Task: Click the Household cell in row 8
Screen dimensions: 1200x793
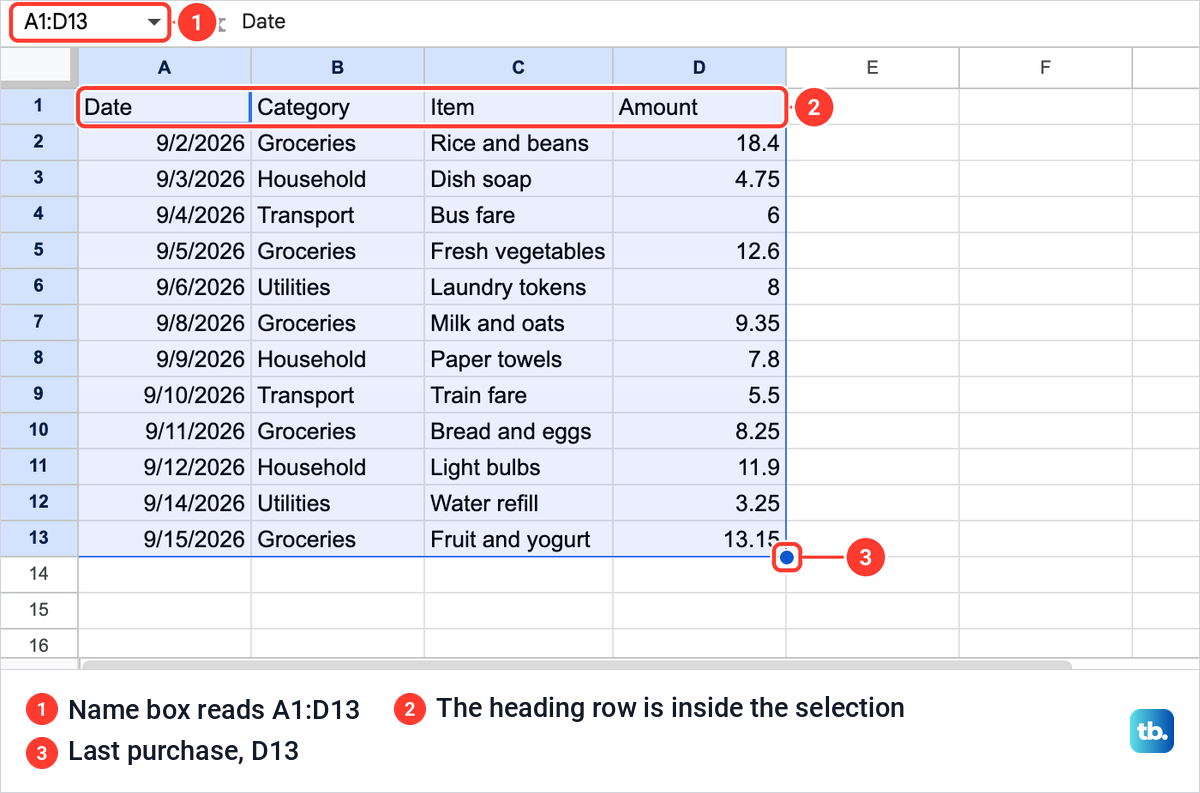Action: [x=338, y=359]
